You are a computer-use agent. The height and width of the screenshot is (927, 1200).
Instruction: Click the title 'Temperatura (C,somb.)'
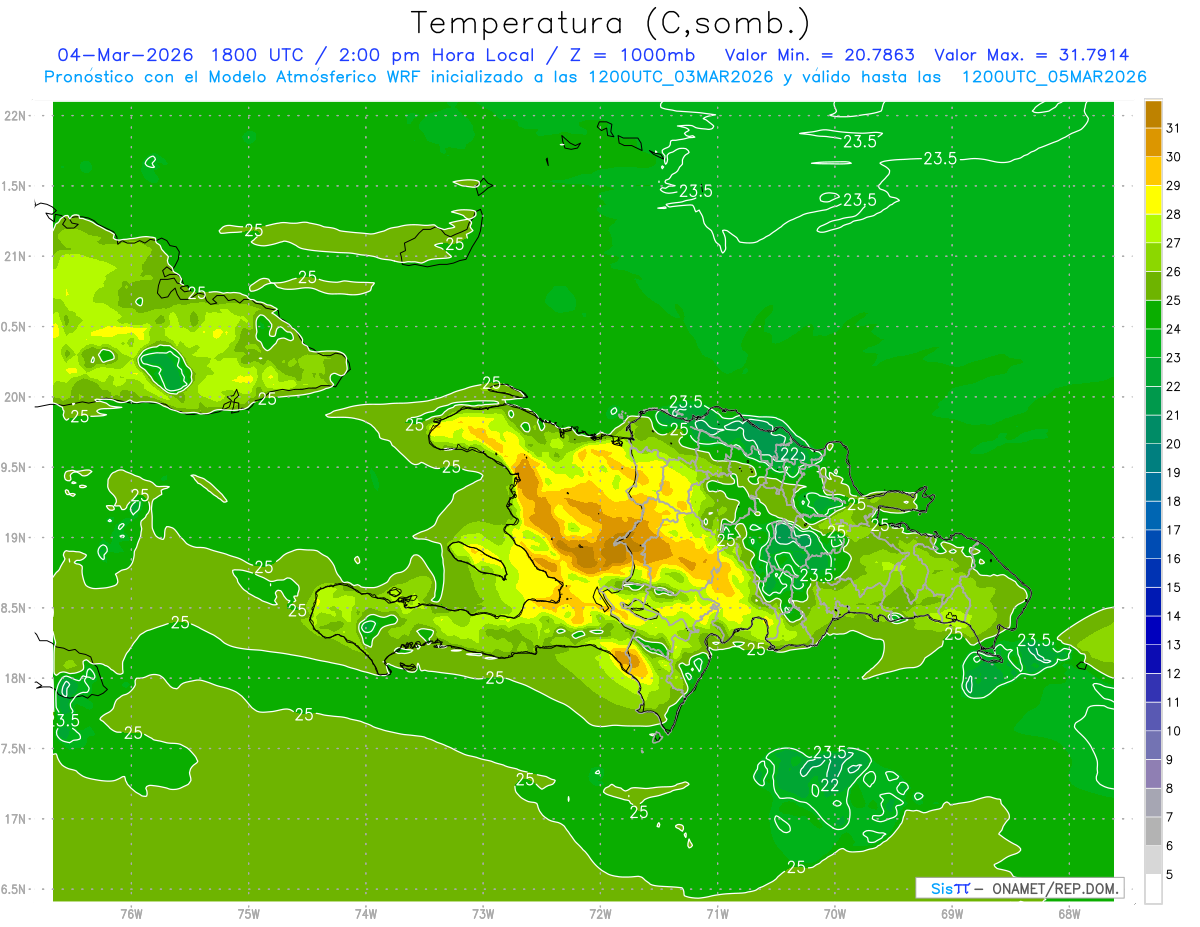click(610, 23)
